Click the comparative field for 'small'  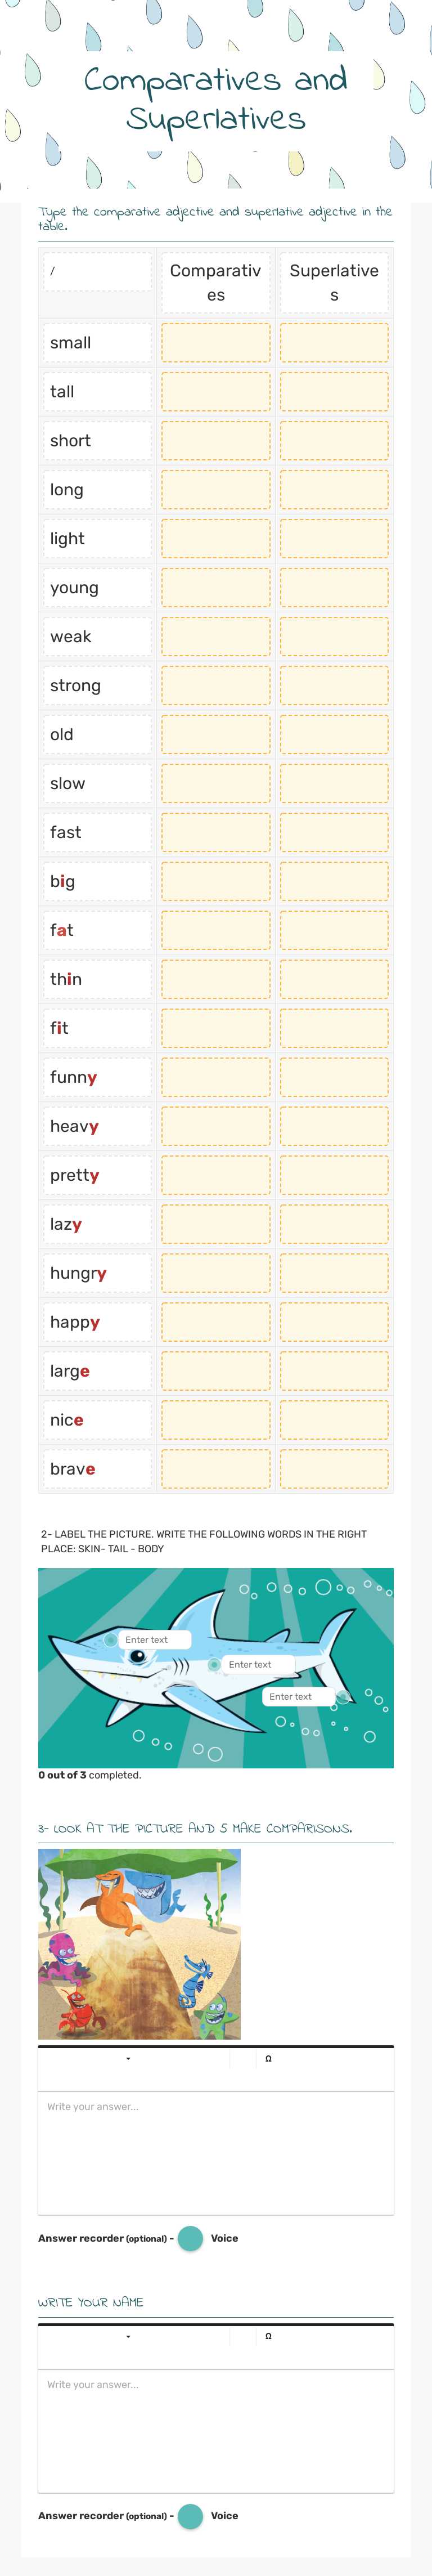pos(215,343)
